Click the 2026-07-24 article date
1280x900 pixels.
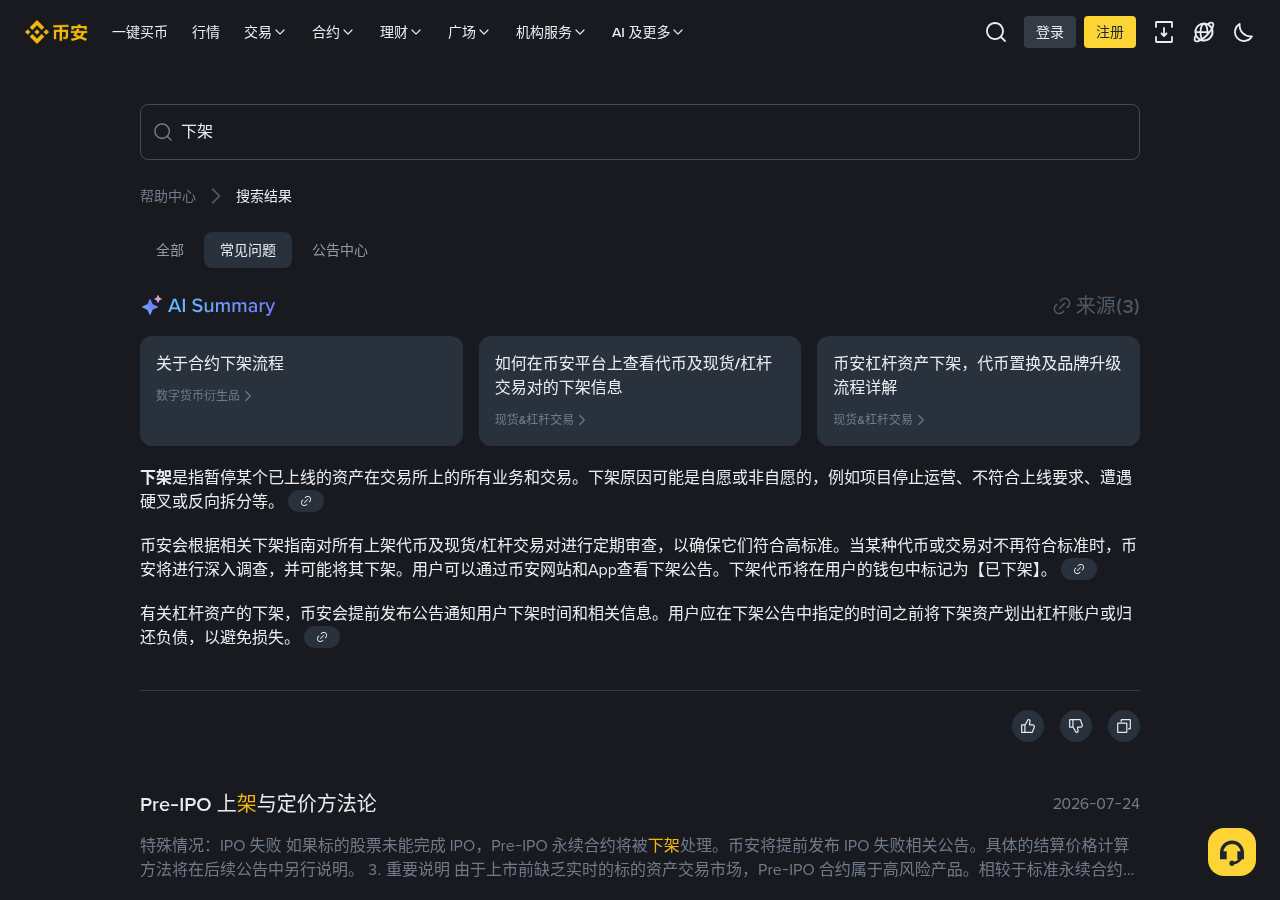1096,804
